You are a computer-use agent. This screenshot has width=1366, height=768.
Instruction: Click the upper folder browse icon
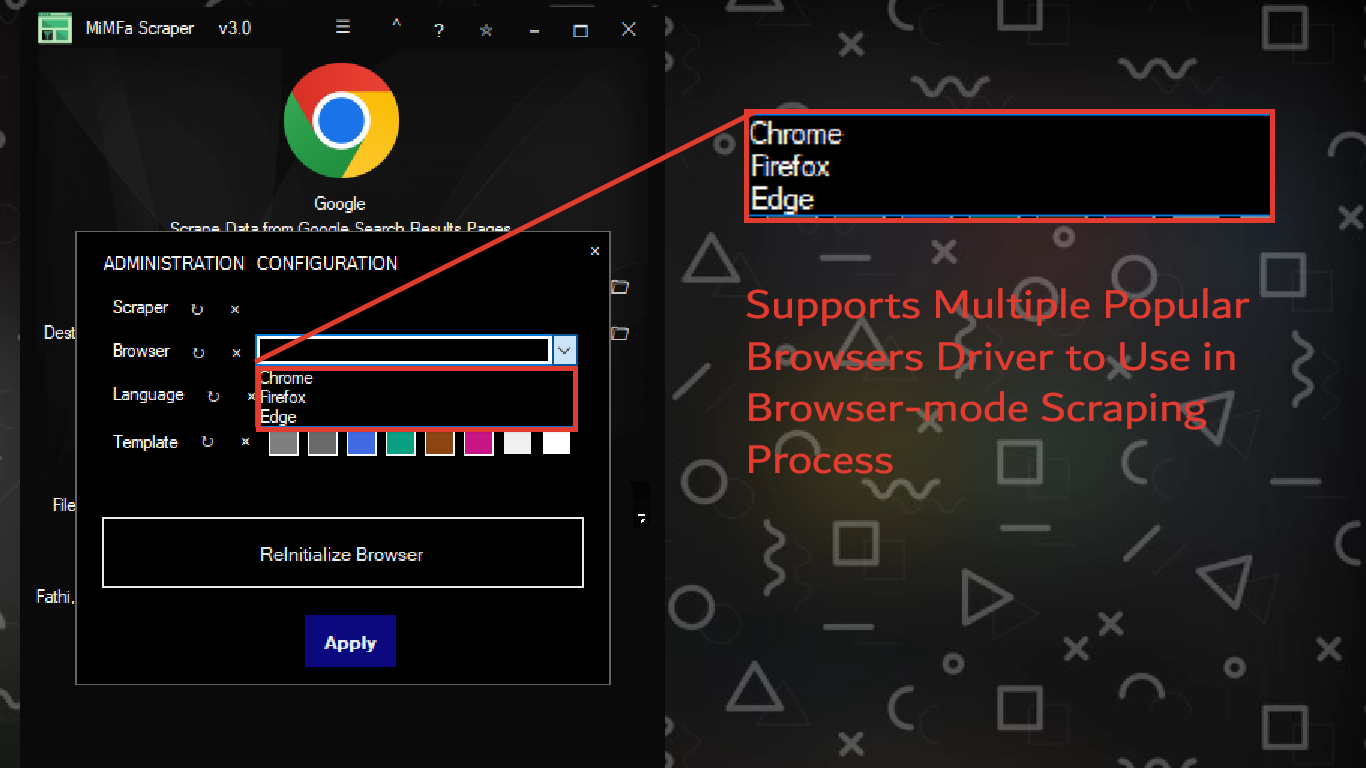click(620, 287)
